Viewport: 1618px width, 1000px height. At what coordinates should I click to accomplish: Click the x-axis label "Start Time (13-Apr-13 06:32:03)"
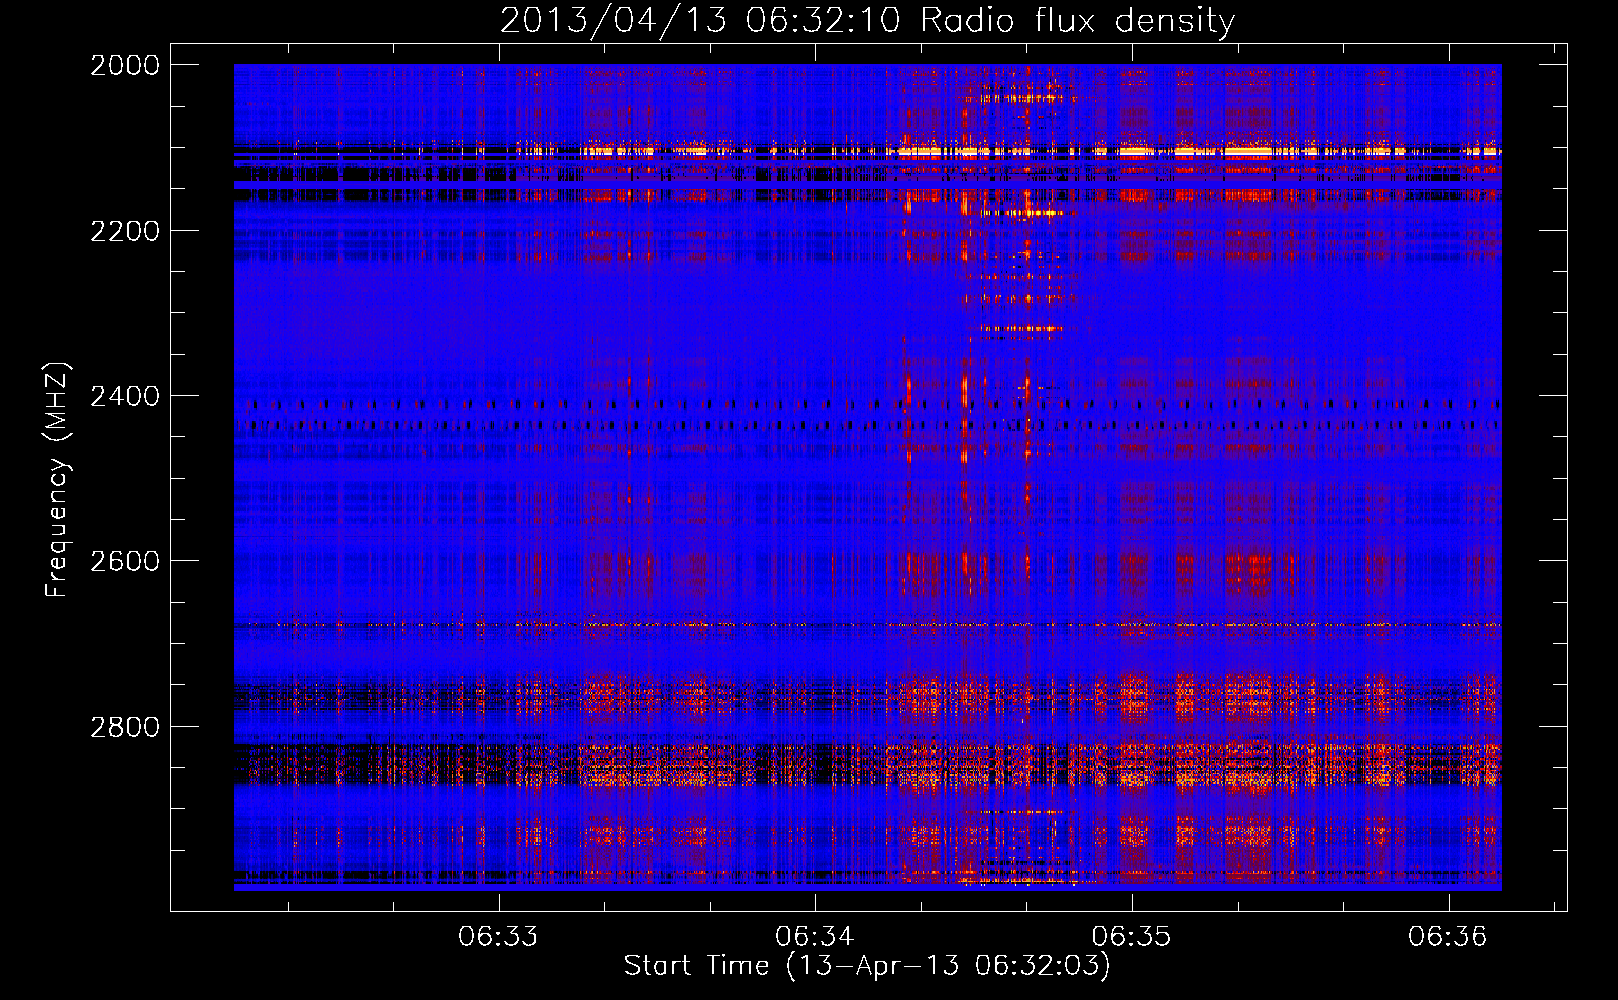pos(867,966)
